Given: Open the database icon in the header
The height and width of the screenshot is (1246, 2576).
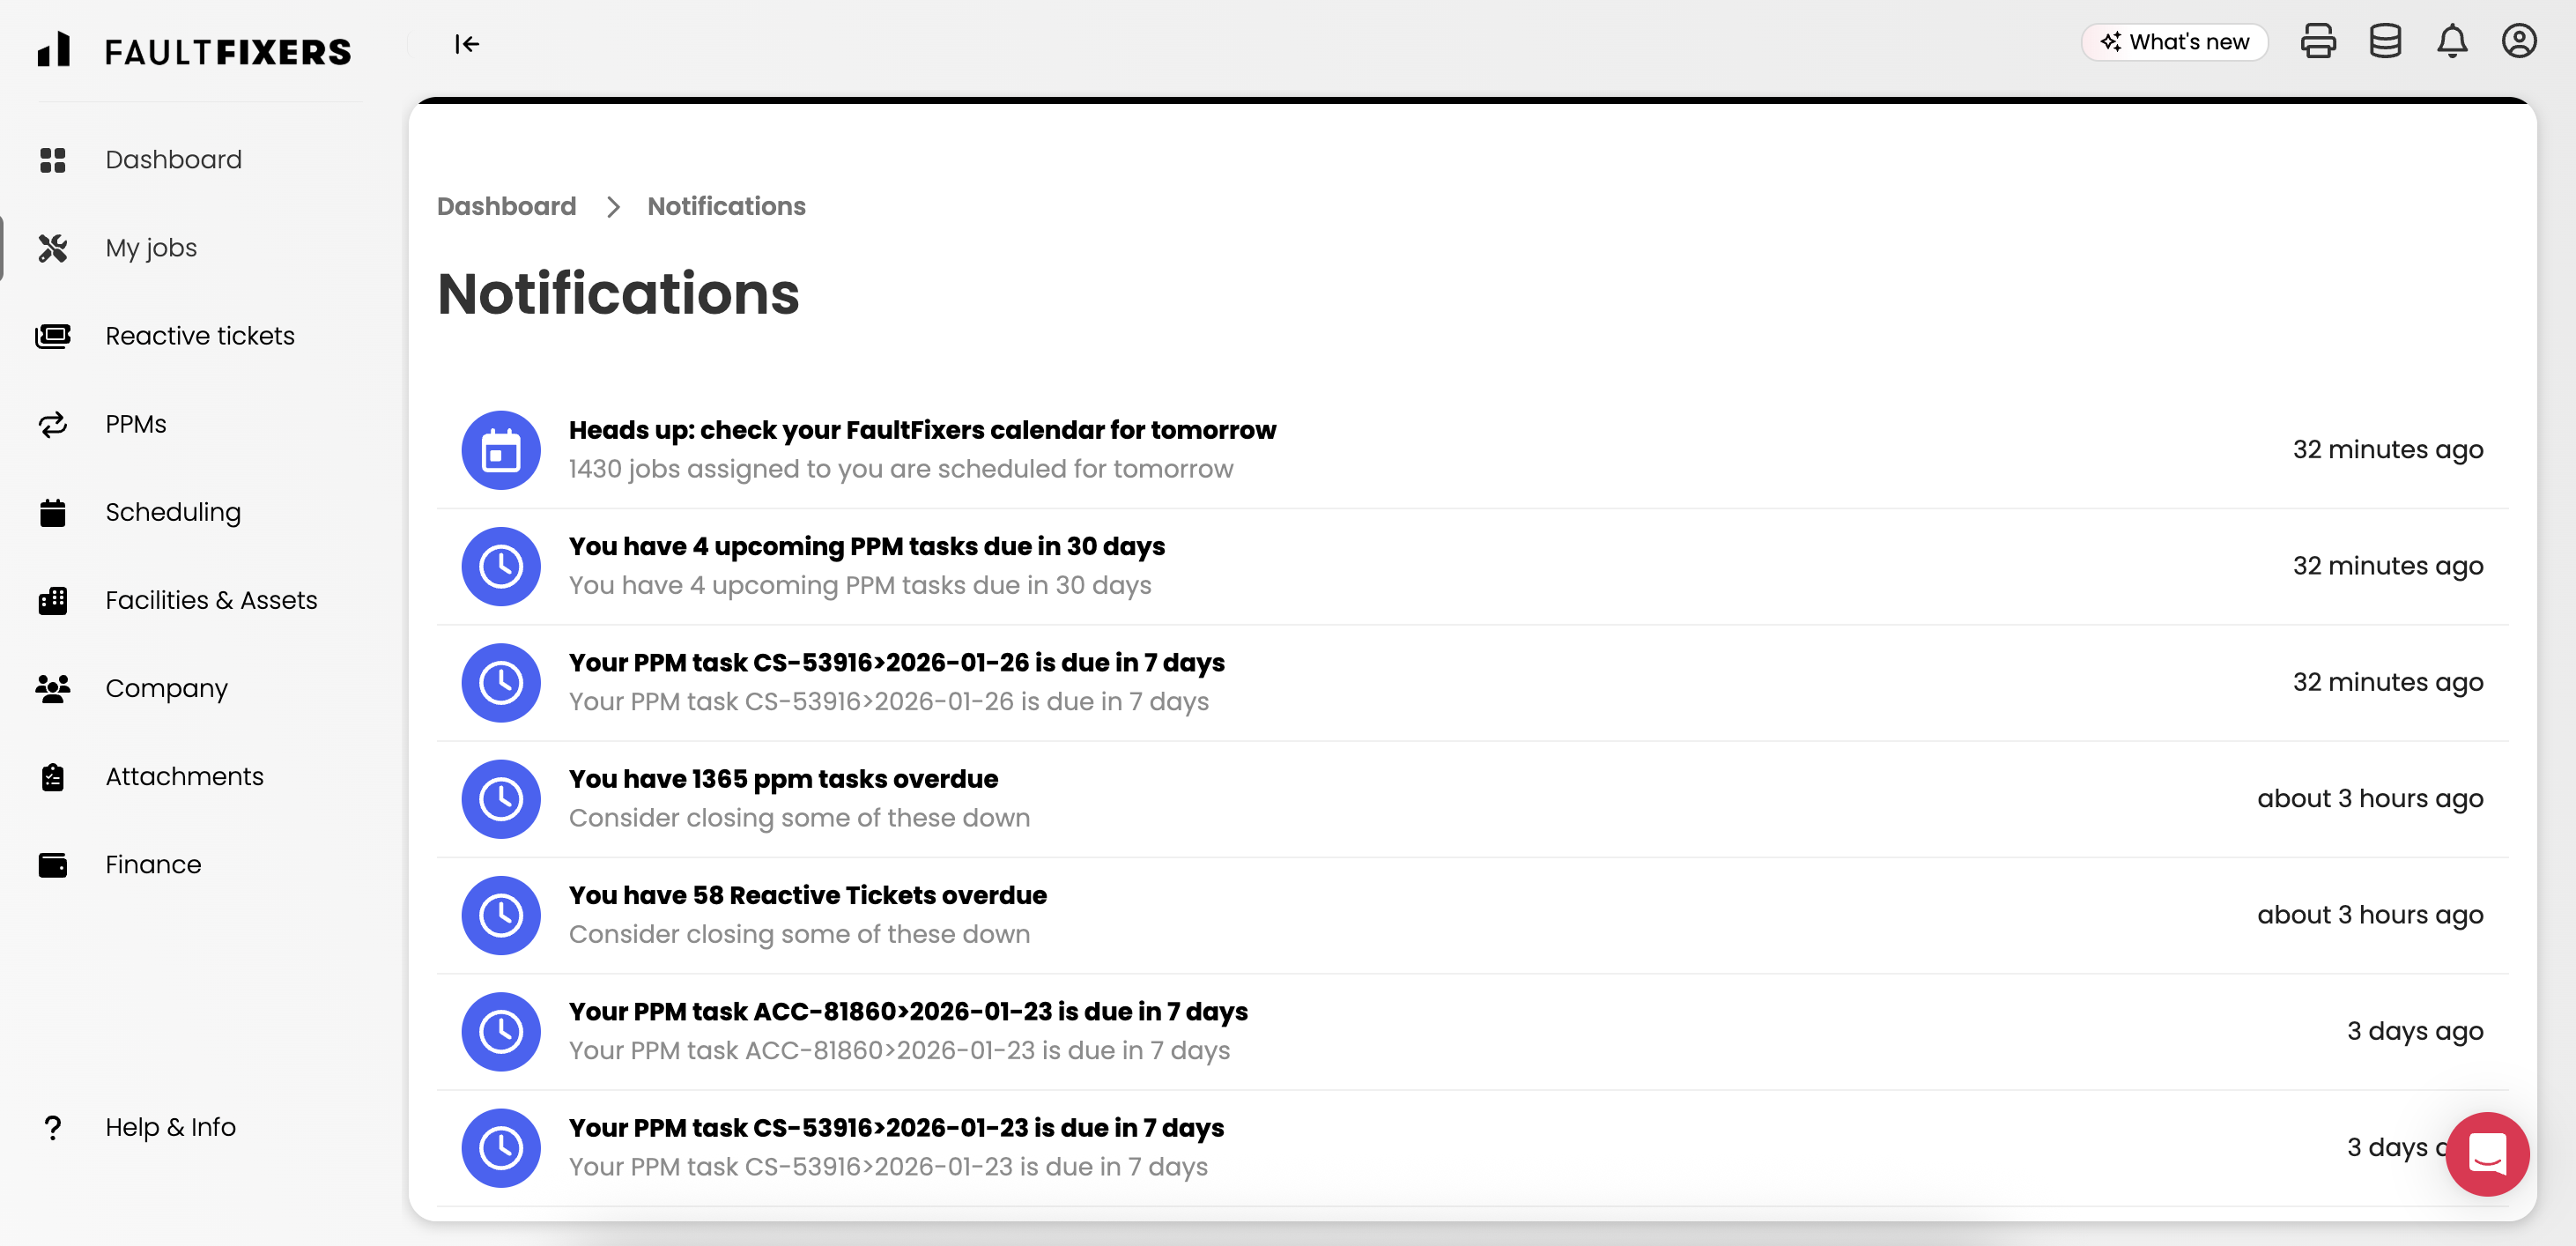Looking at the screenshot, I should click(2385, 41).
